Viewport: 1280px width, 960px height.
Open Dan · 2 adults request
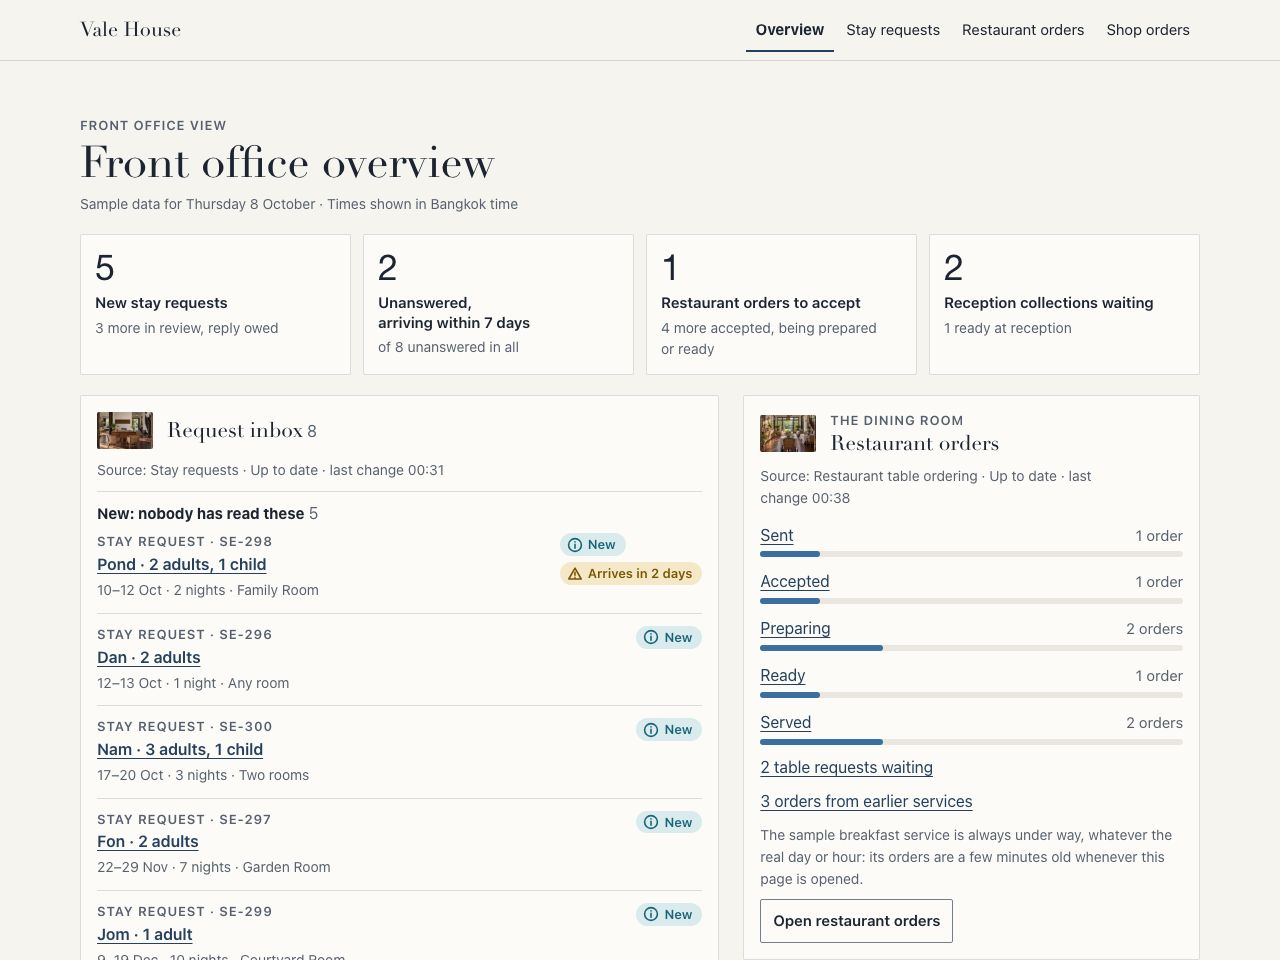tap(149, 657)
